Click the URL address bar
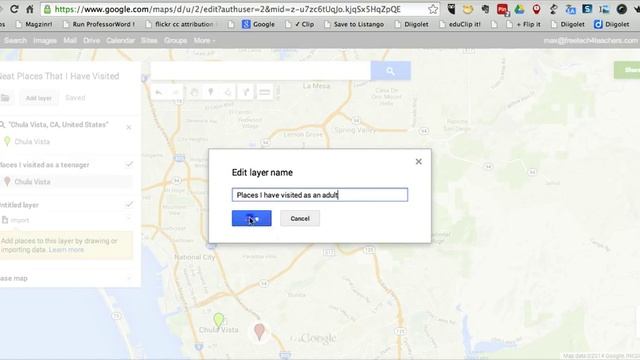Image resolution: width=640 pixels, height=360 pixels. [x=241, y=9]
